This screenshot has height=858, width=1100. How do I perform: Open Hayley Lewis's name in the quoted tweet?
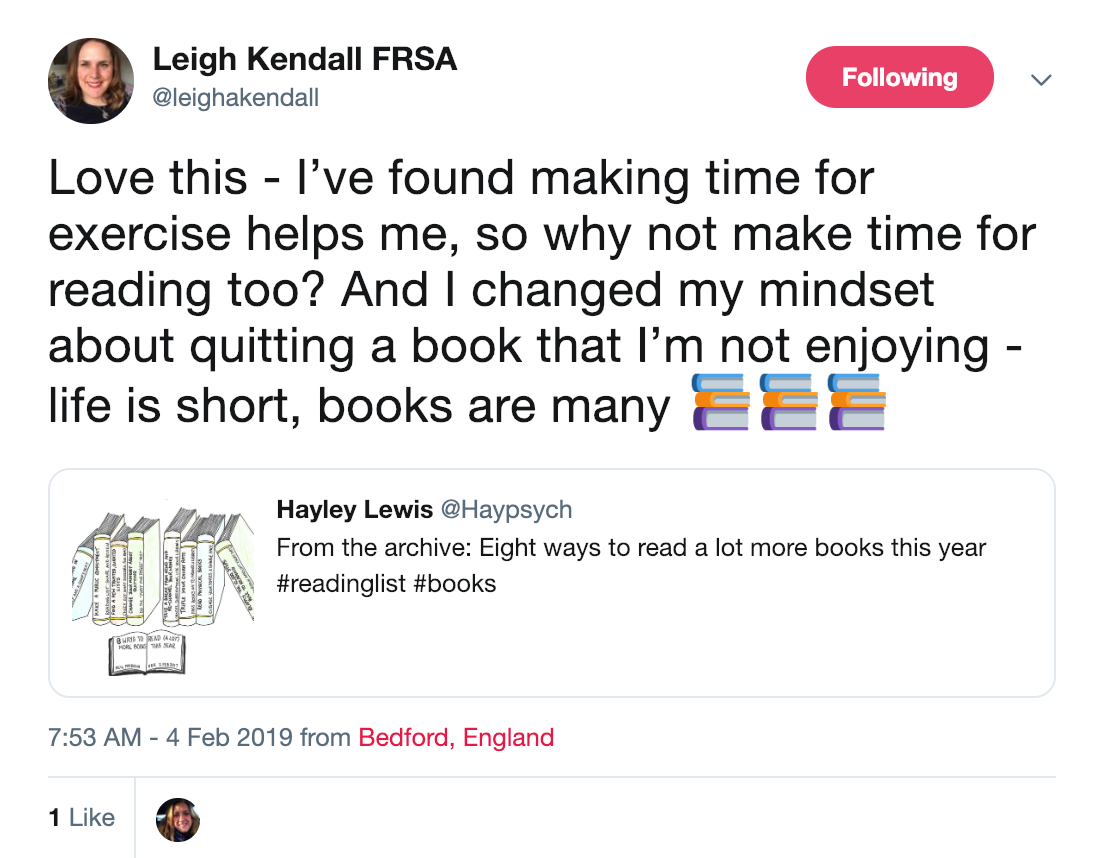(x=354, y=510)
